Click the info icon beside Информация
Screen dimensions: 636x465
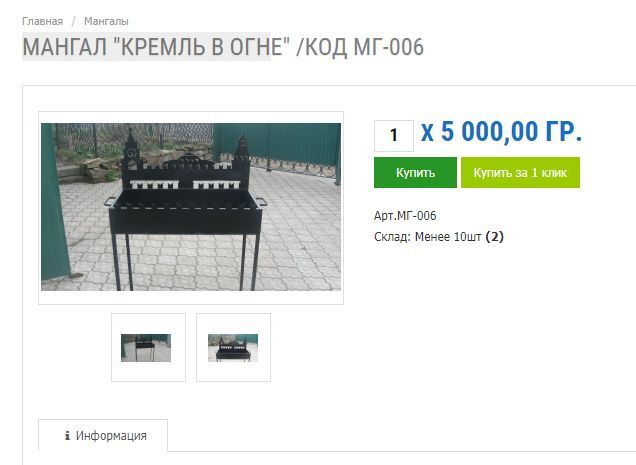[67, 436]
